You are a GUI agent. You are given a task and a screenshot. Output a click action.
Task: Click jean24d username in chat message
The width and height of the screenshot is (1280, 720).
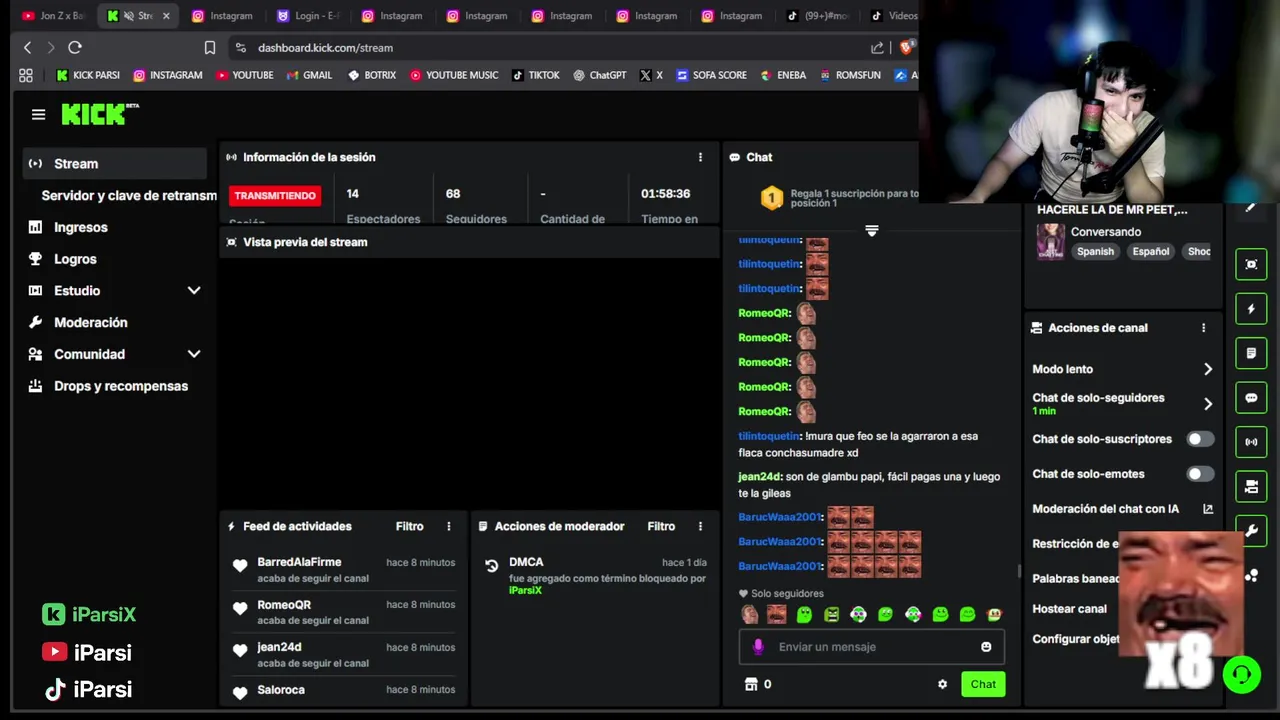[759, 477]
